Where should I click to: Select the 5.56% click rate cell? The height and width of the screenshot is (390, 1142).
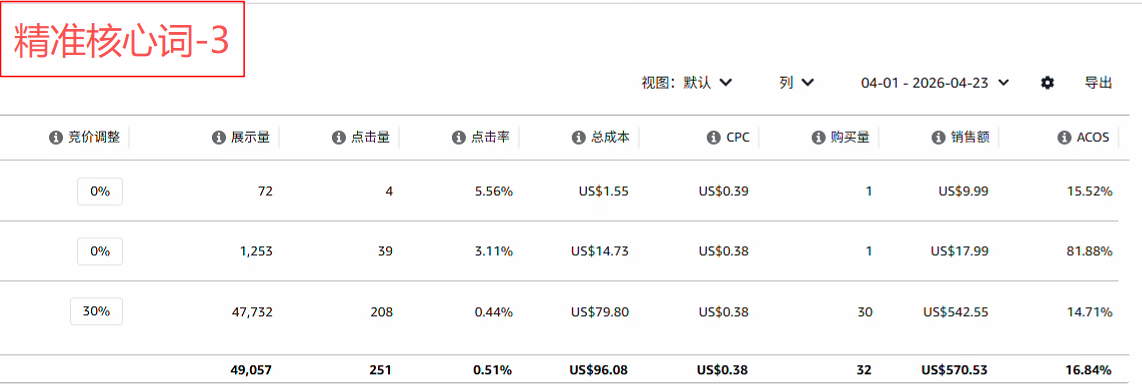(494, 192)
